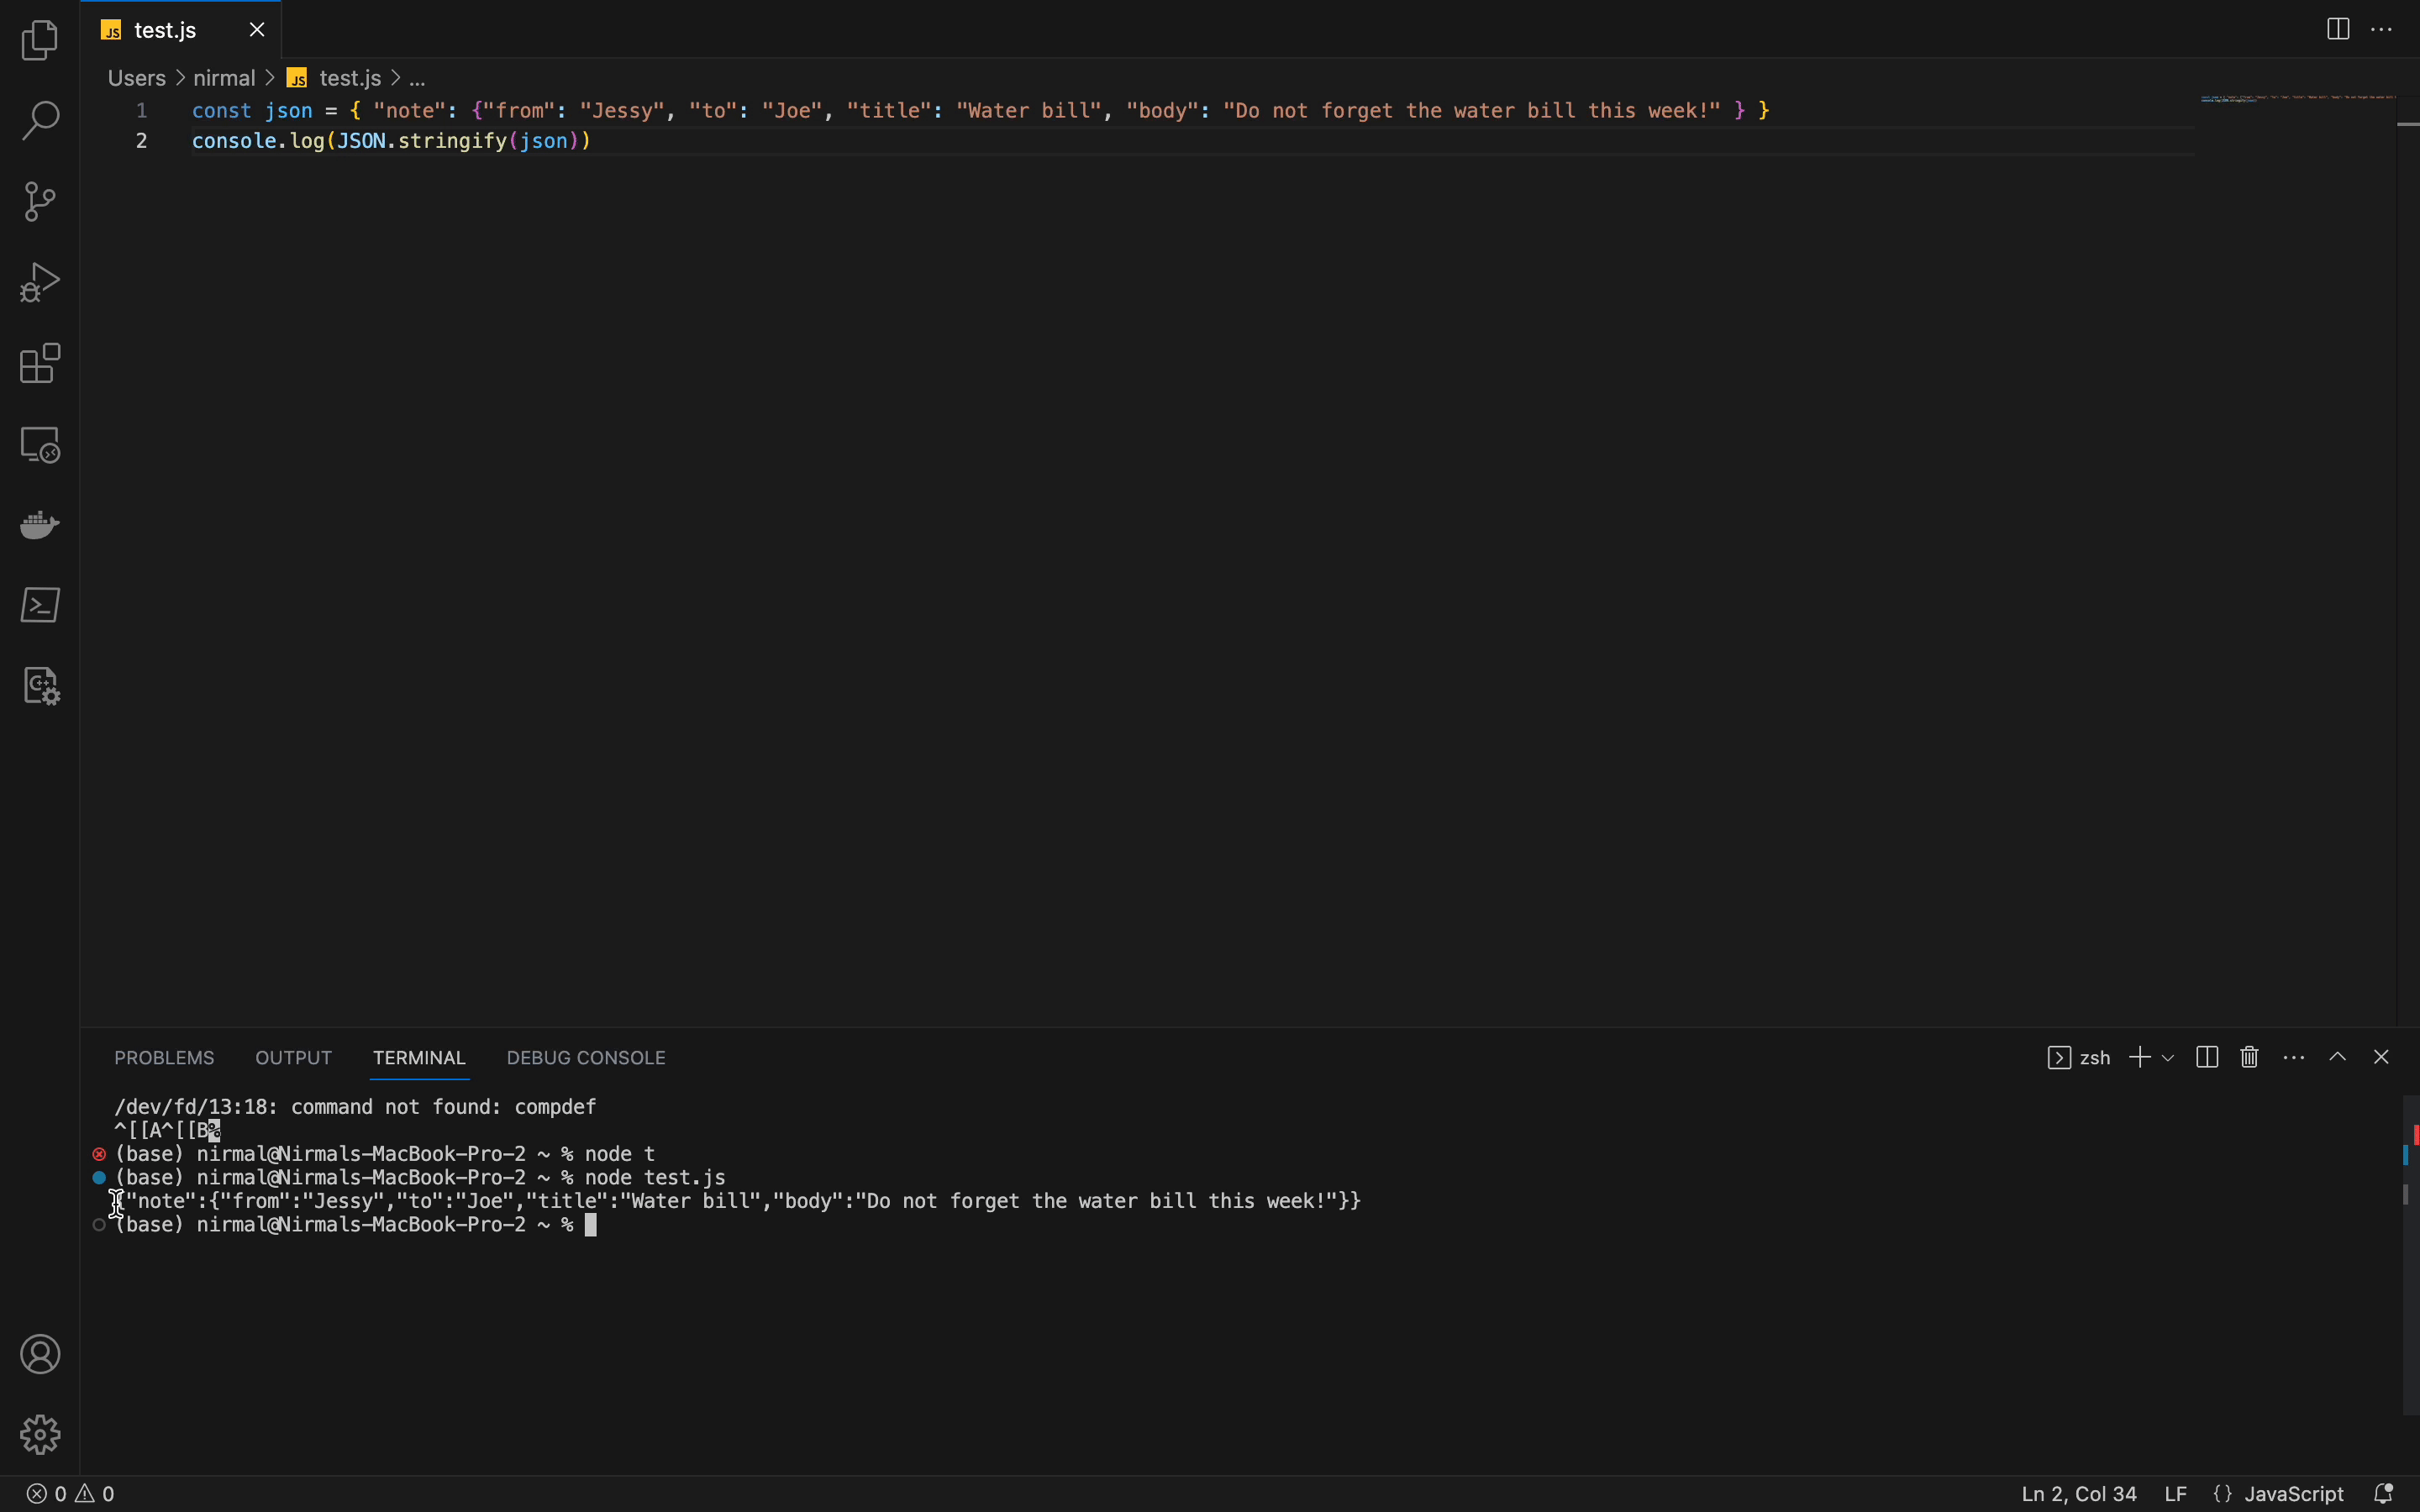Switch to the DEBUG CONSOLE tab
Viewport: 2420px width, 1512px height.
tap(586, 1057)
